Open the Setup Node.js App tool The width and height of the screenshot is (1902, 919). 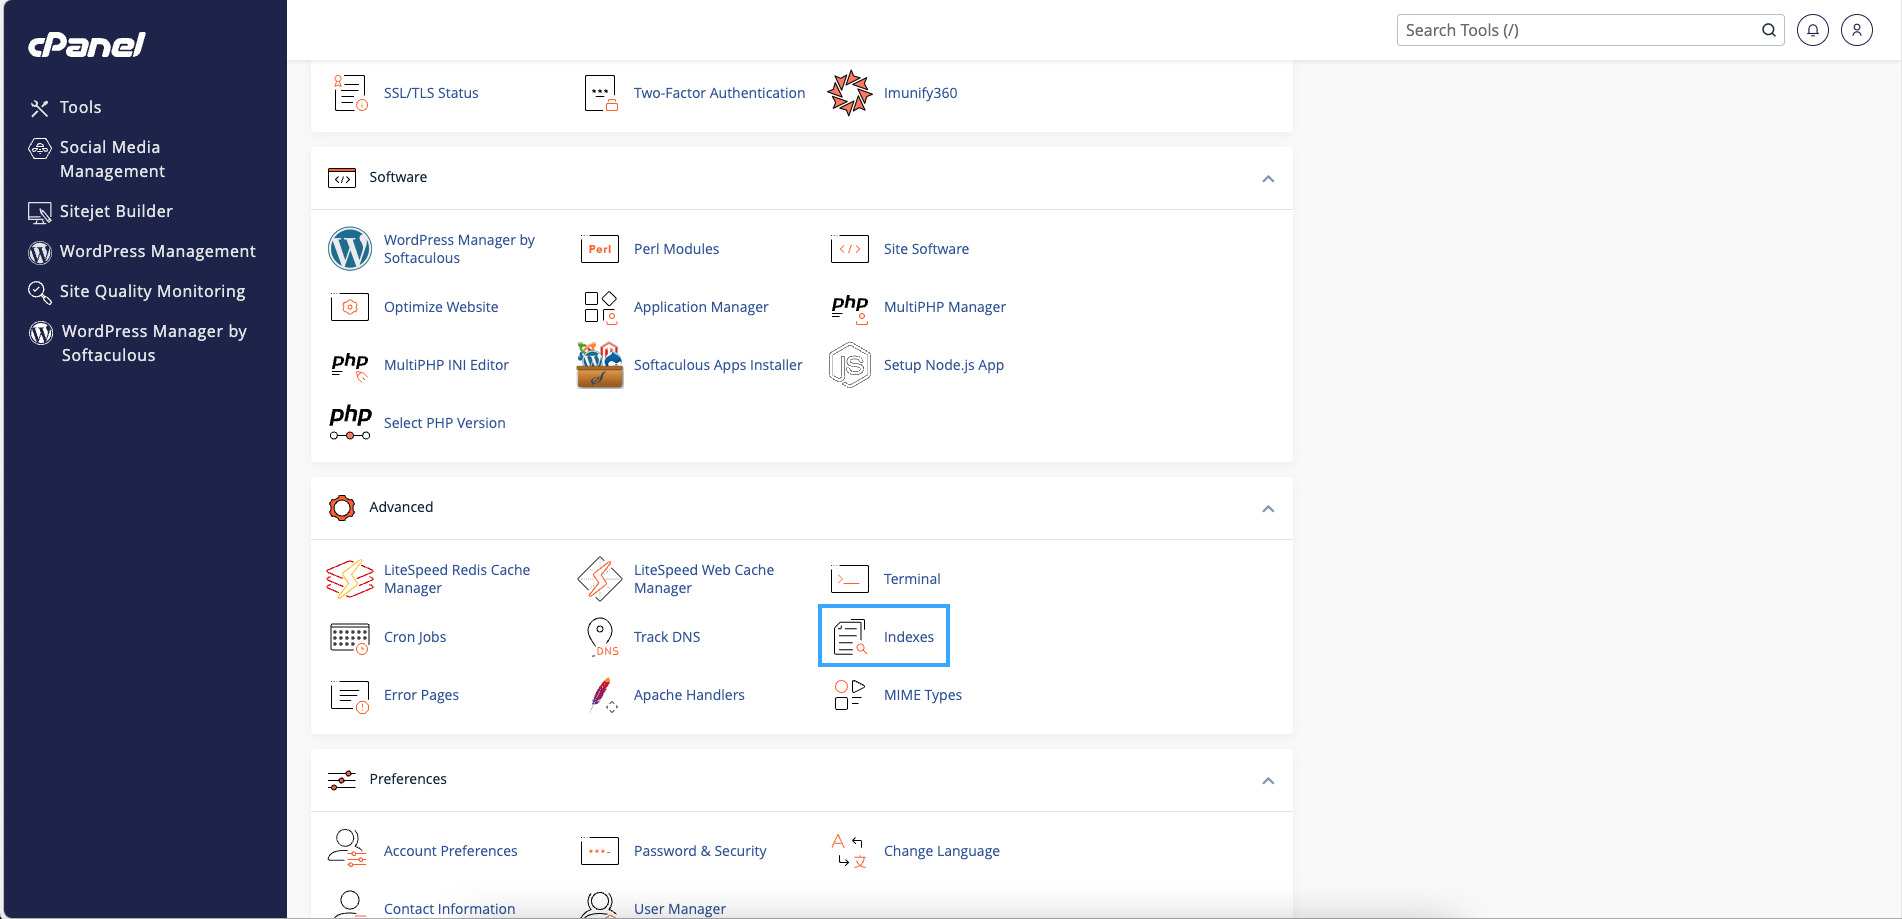click(x=943, y=365)
